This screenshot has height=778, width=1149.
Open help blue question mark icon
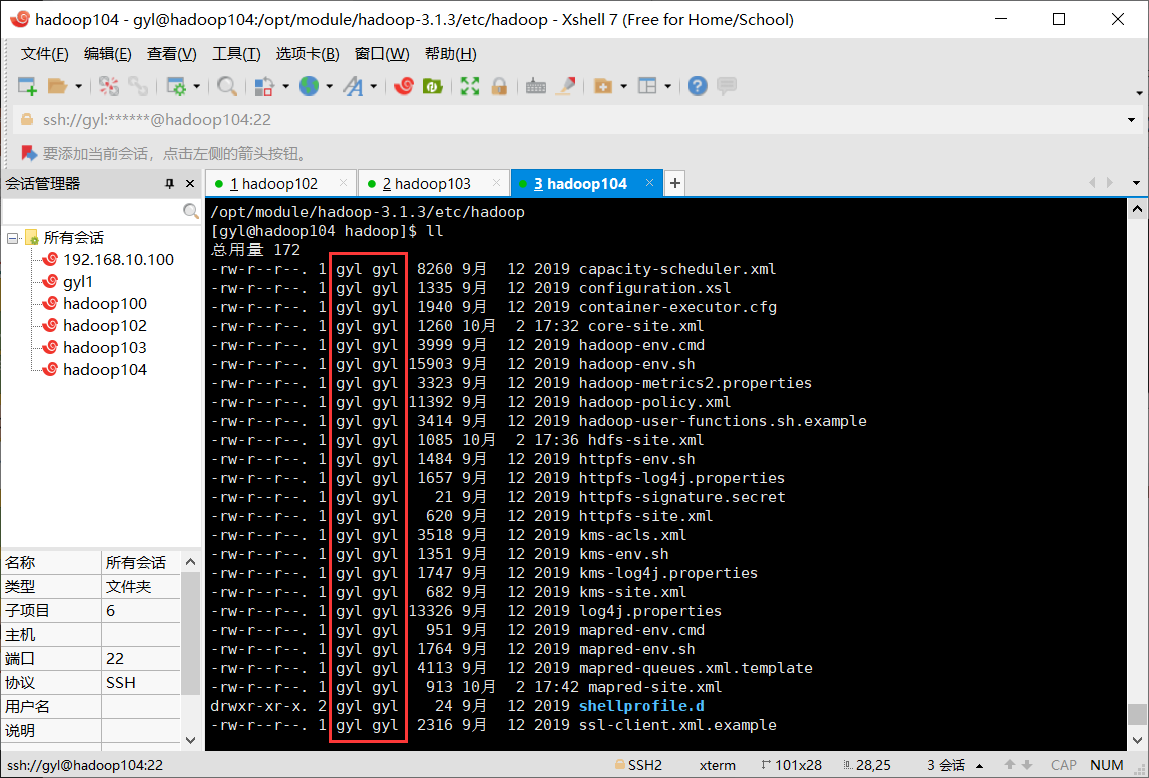pyautogui.click(x=698, y=86)
